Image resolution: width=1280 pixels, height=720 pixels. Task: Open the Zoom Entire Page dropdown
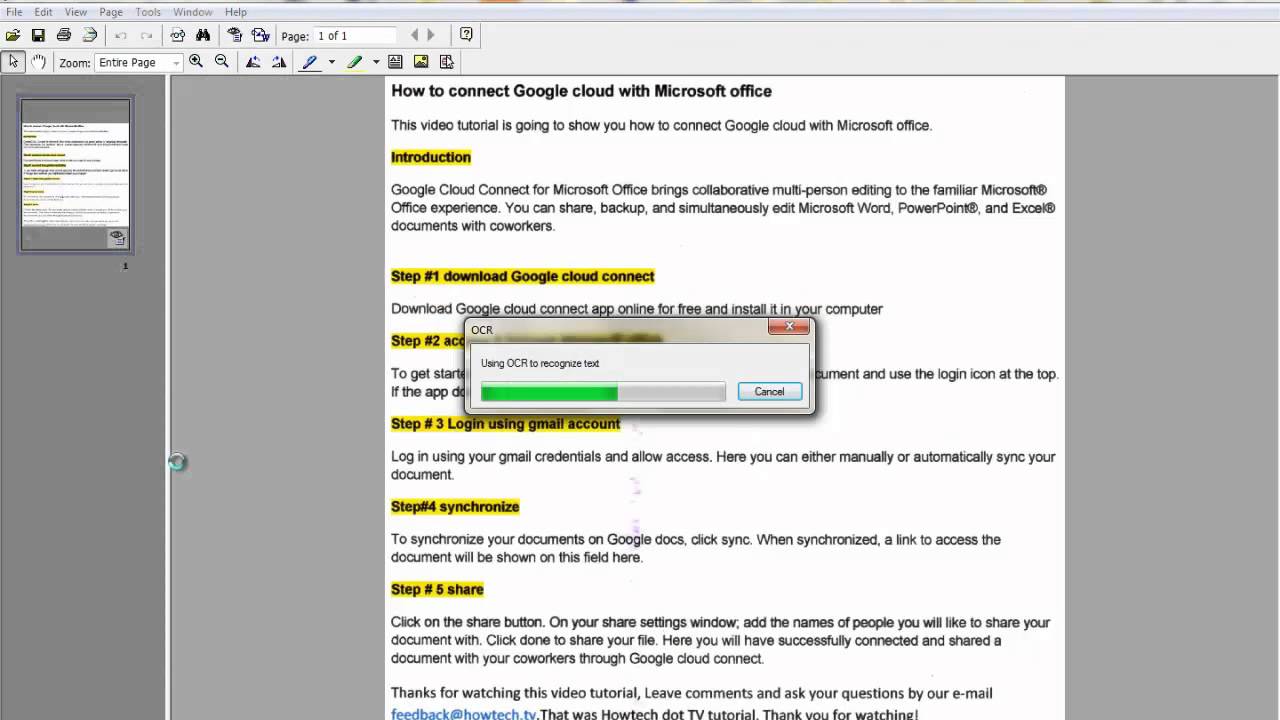(x=139, y=62)
